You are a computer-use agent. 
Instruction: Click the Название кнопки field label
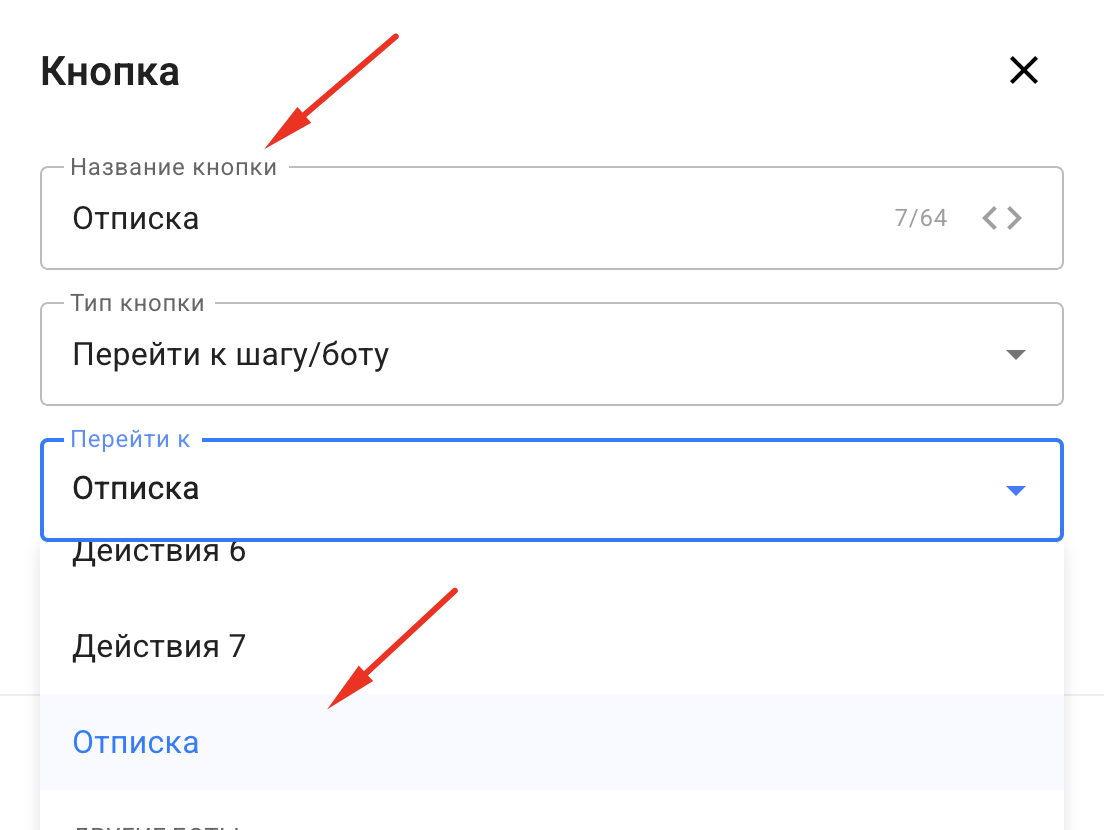click(x=174, y=168)
